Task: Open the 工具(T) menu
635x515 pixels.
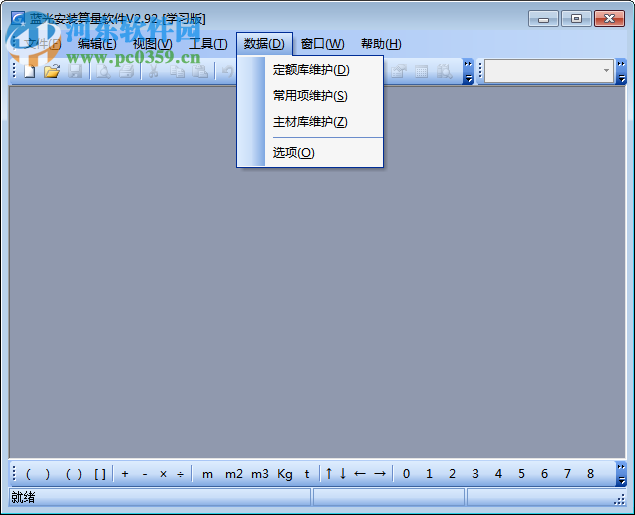Action: pyautogui.click(x=208, y=44)
